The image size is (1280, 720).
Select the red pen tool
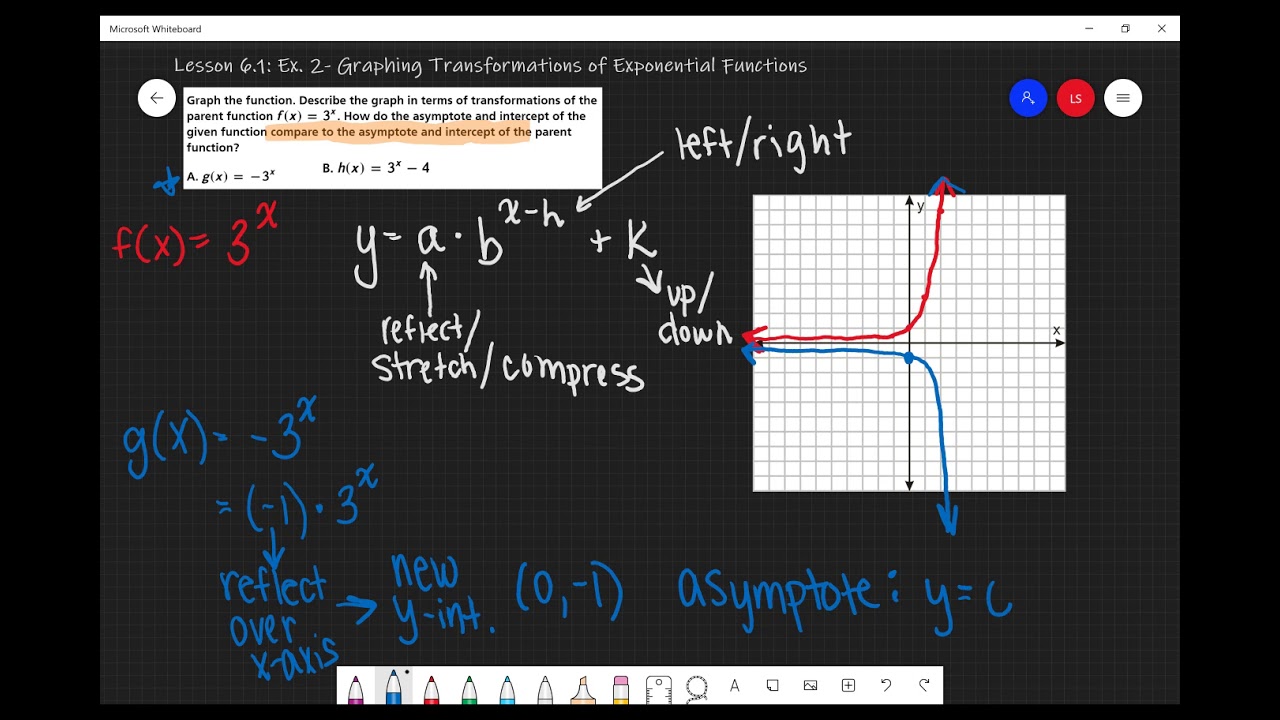tap(431, 689)
